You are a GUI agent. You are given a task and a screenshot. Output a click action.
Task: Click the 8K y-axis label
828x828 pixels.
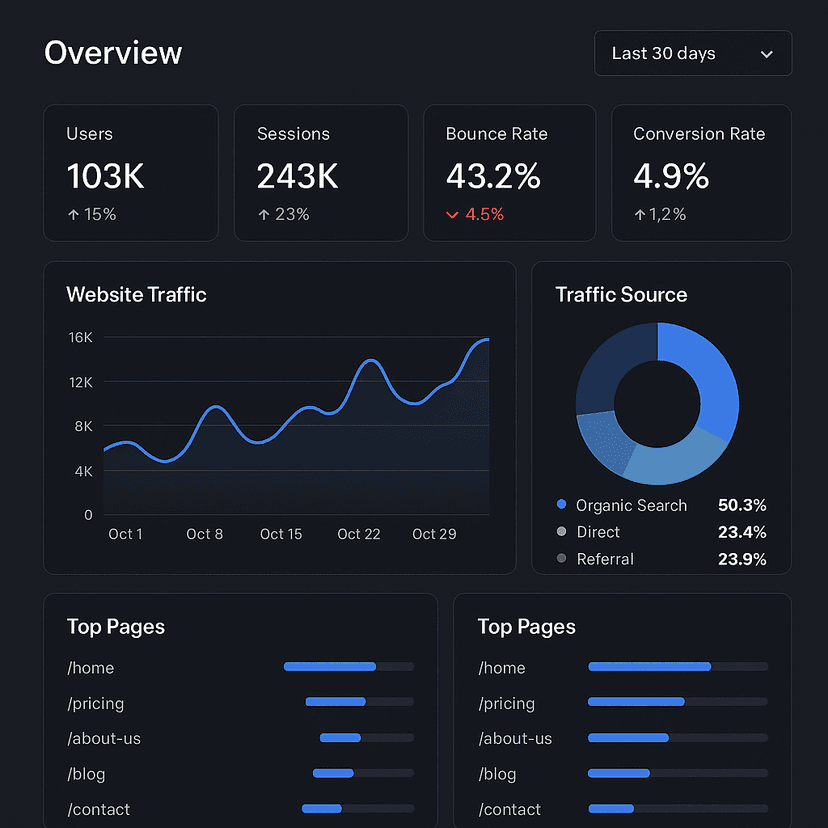[83, 426]
